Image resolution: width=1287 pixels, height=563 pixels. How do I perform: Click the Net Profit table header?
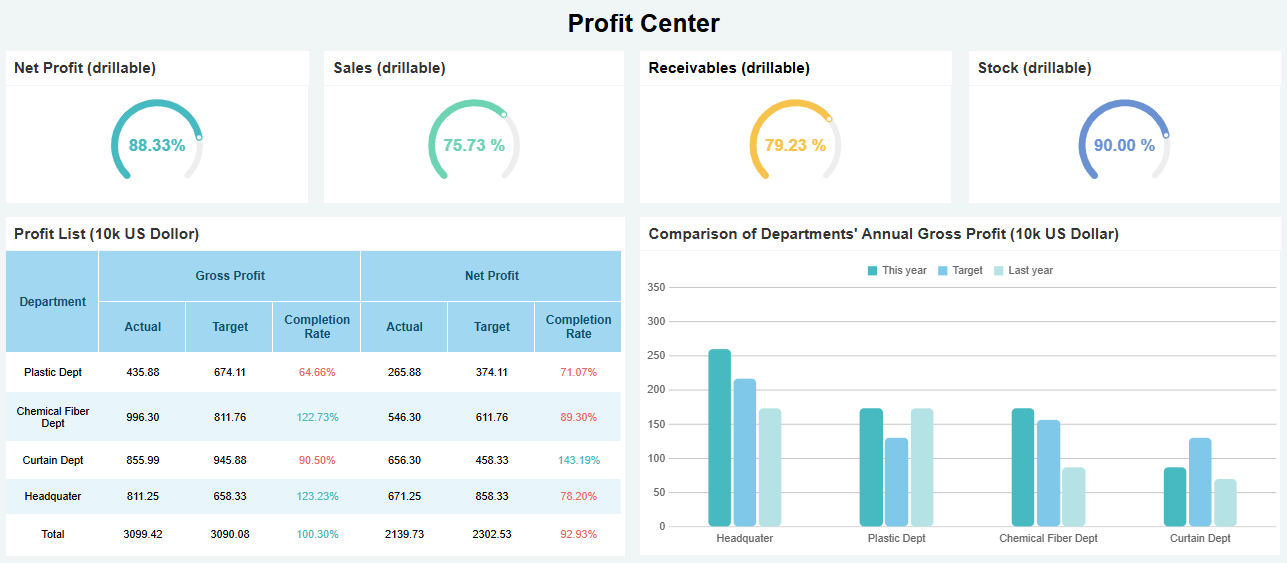point(491,276)
